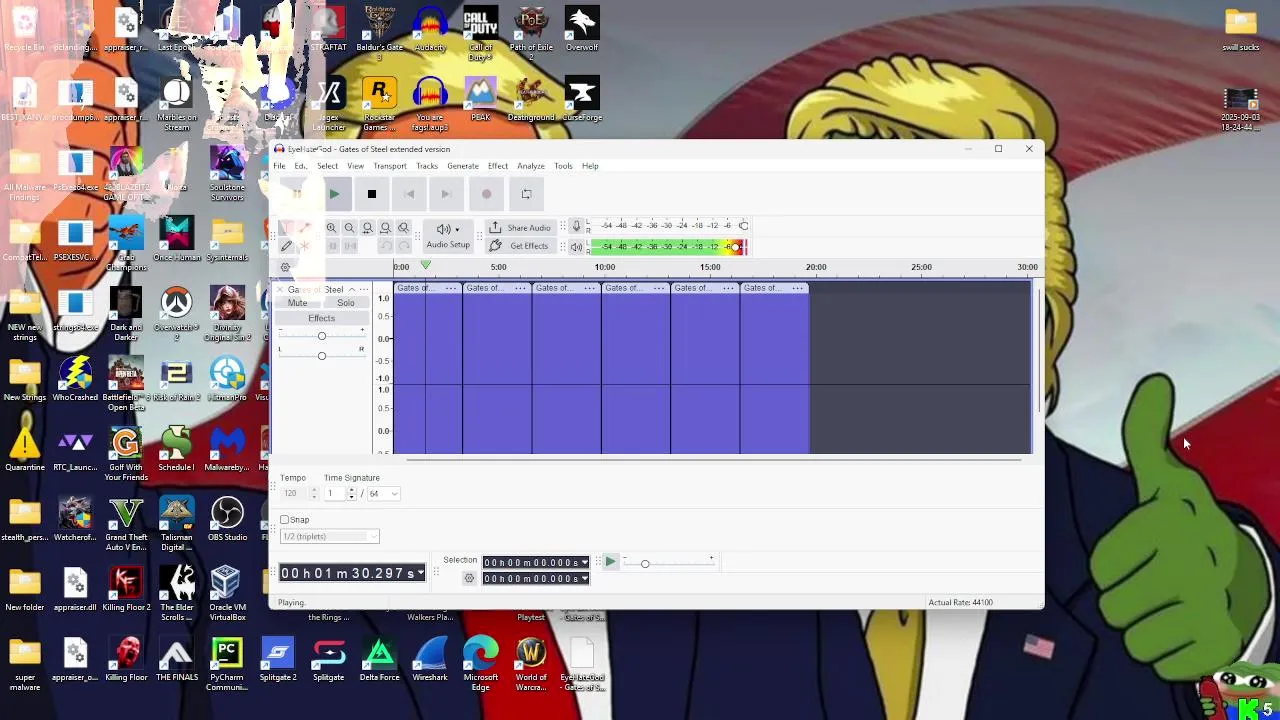Open the snap 1/2 (triplets) dropdown
The width and height of the screenshot is (1280, 720).
pyautogui.click(x=329, y=537)
